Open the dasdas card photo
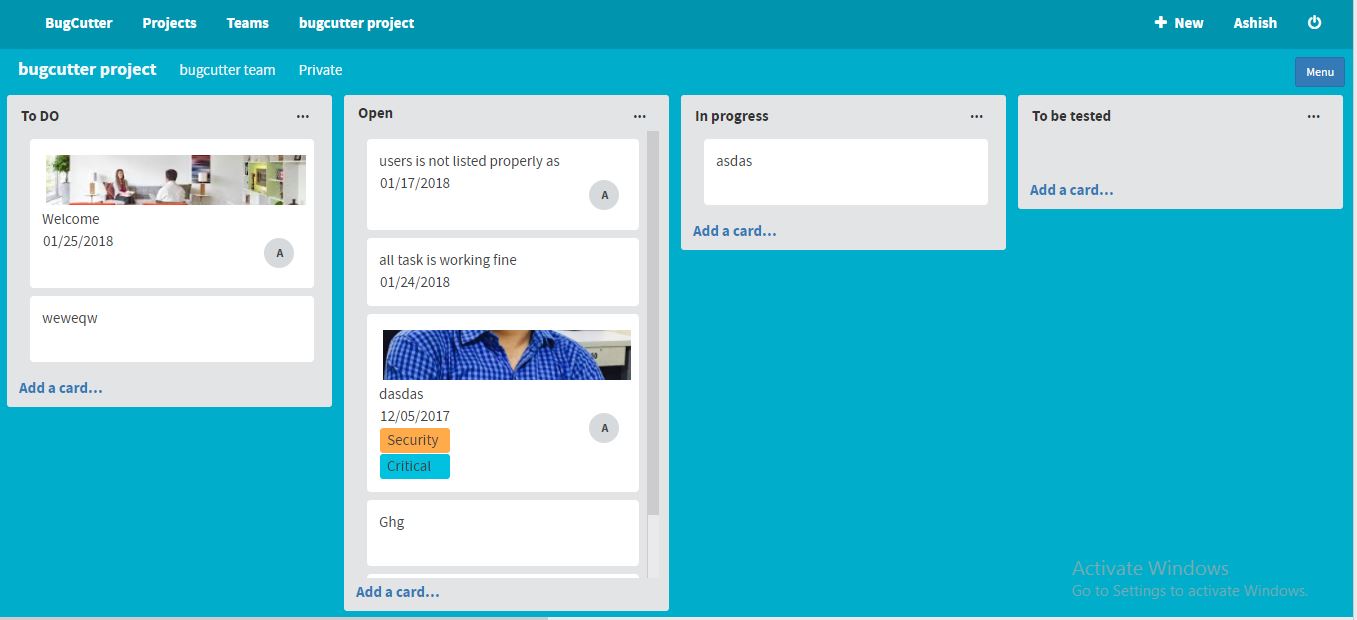 click(x=507, y=355)
